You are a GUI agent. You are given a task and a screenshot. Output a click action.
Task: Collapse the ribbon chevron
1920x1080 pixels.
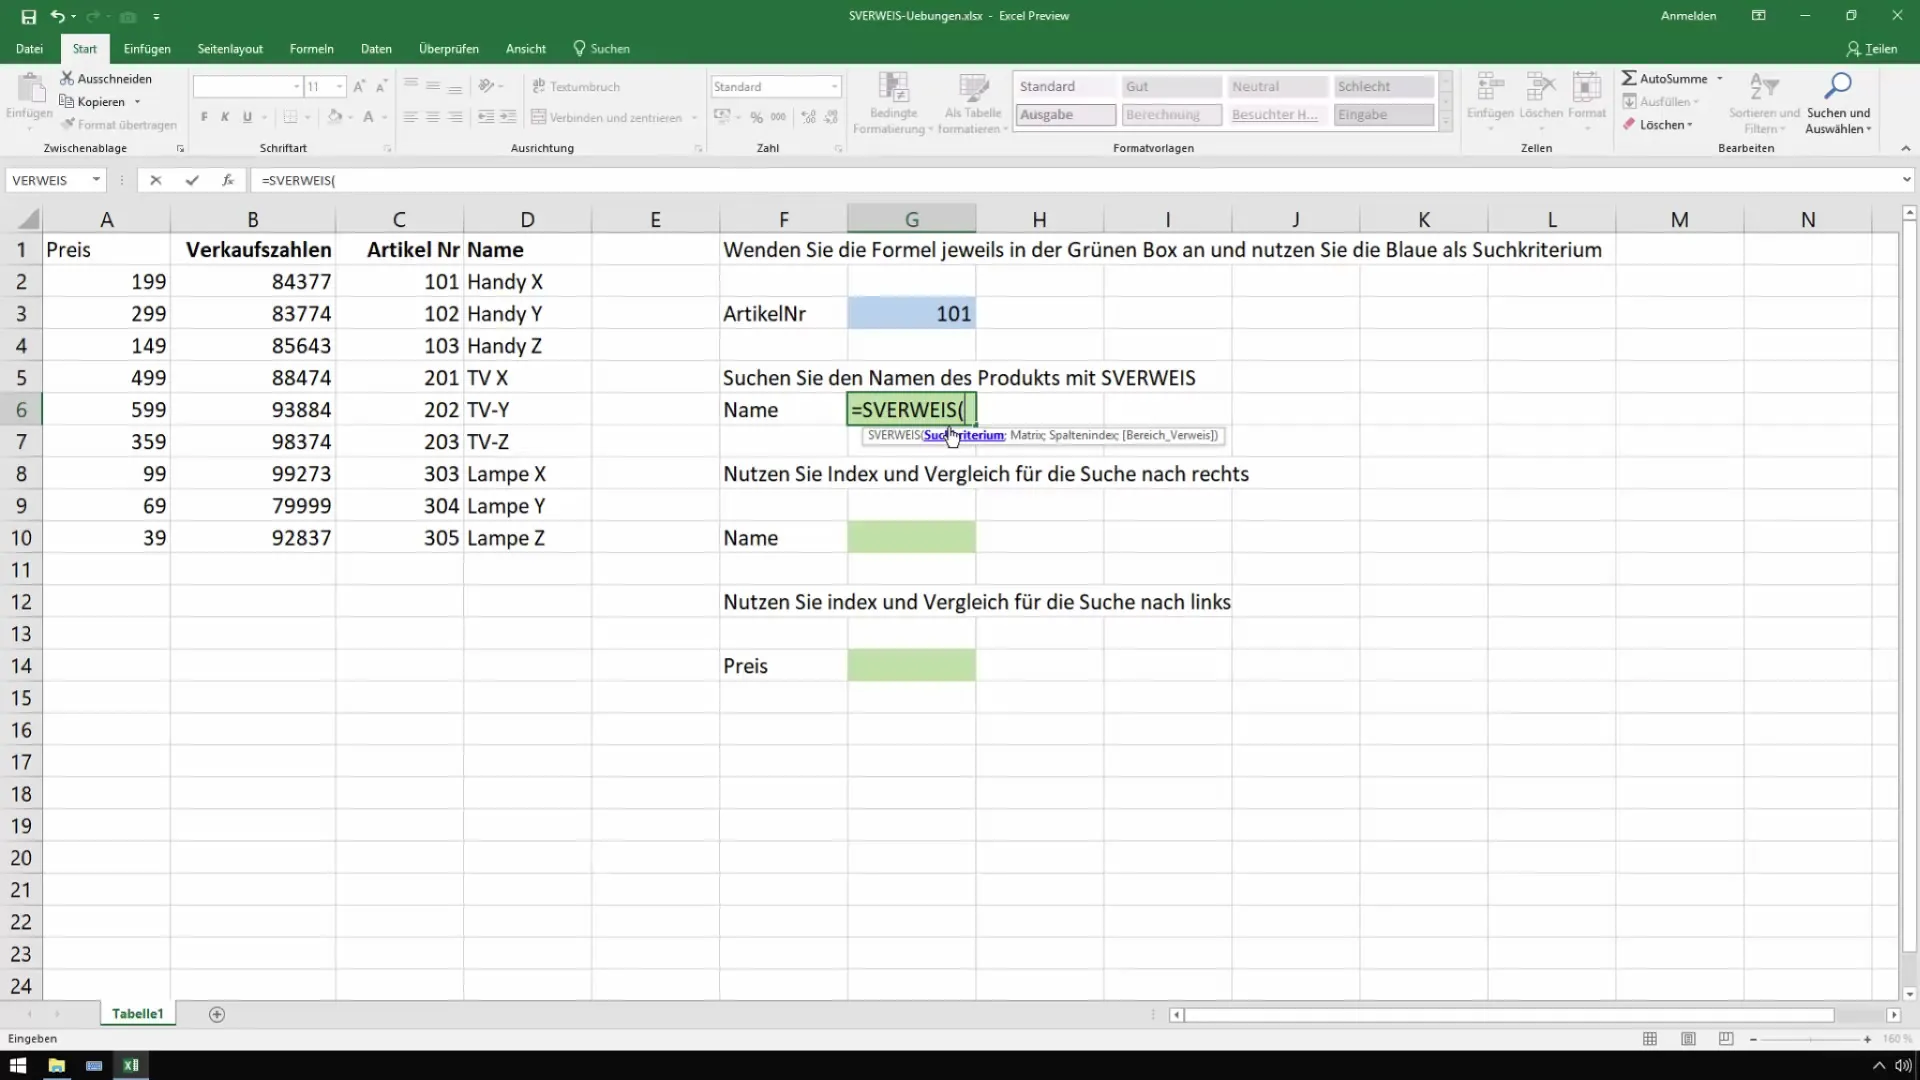(1905, 148)
